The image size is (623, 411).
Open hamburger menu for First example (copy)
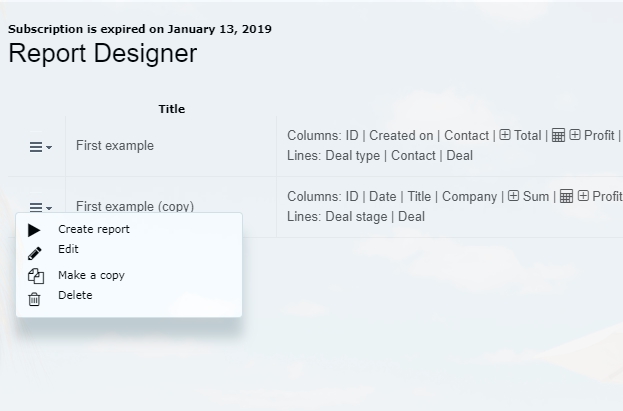(x=41, y=207)
